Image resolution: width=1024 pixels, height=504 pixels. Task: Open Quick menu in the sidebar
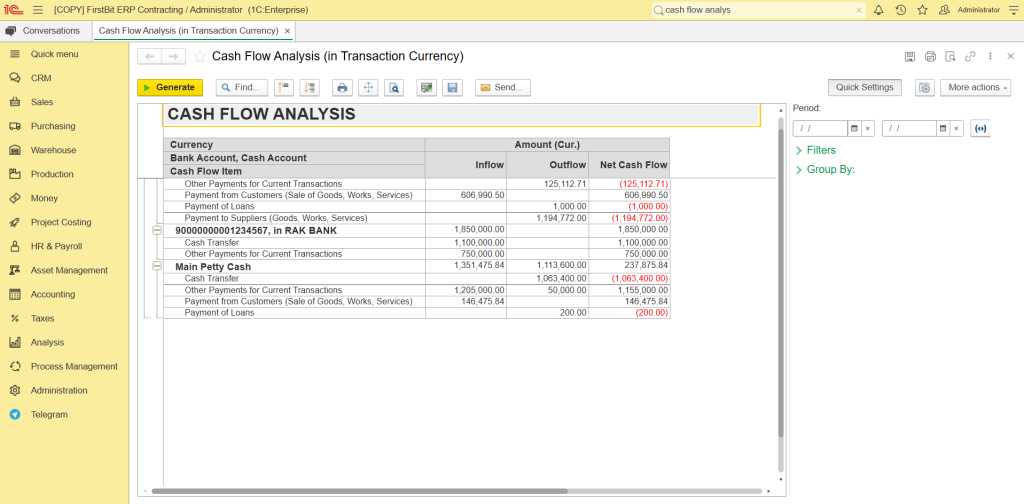[x=54, y=54]
